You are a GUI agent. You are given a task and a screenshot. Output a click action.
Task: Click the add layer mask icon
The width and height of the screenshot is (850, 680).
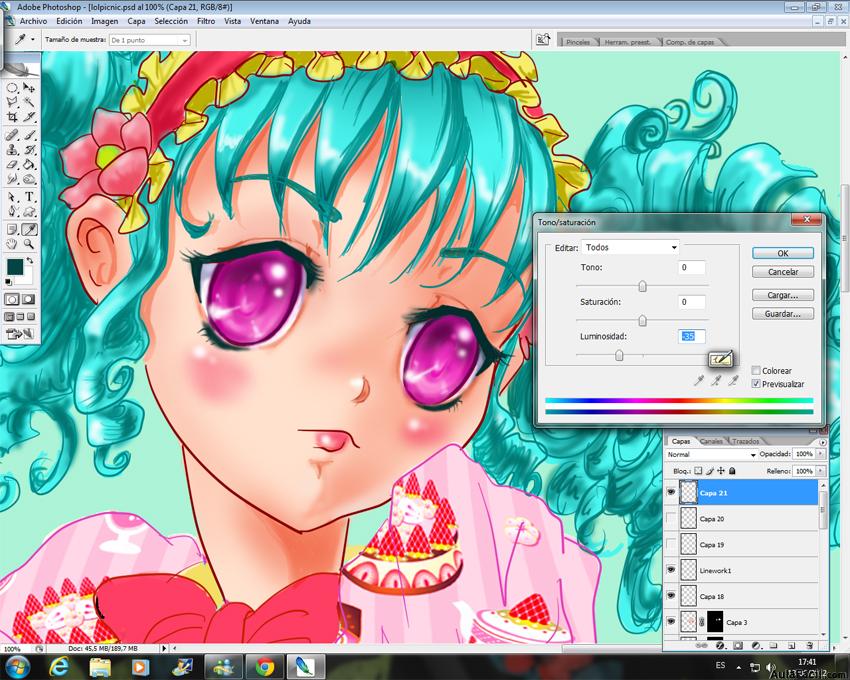click(738, 645)
